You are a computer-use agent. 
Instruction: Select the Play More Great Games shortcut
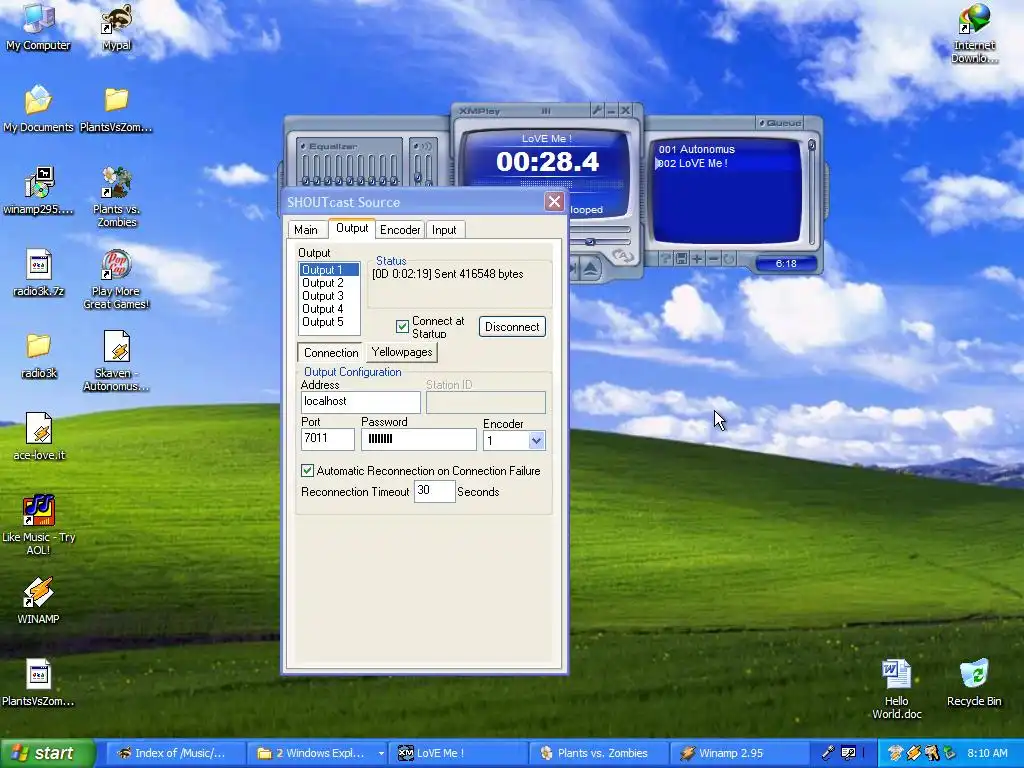coord(116,279)
